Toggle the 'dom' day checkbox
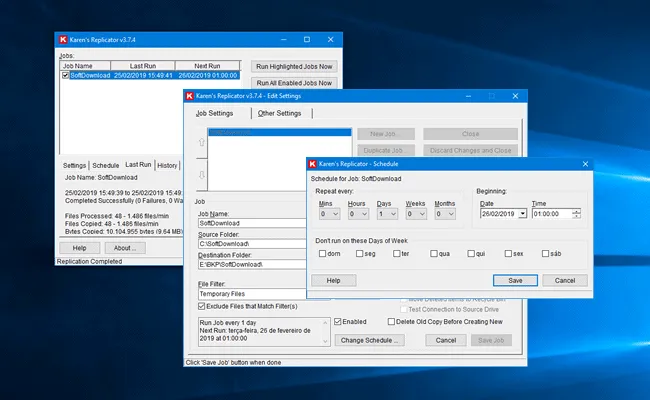The image size is (650, 400). point(322,254)
